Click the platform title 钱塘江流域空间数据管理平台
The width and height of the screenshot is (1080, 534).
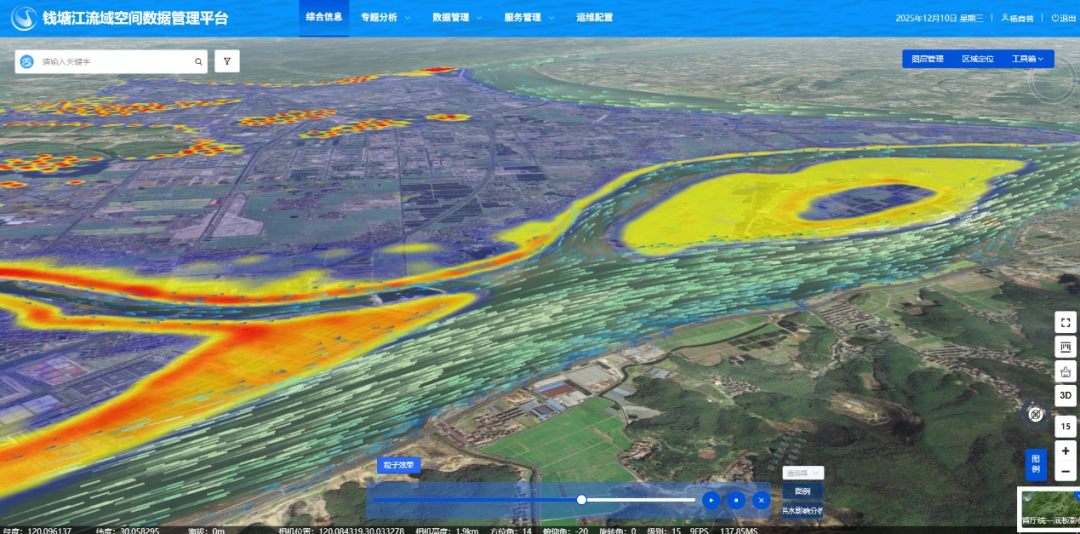(x=135, y=18)
